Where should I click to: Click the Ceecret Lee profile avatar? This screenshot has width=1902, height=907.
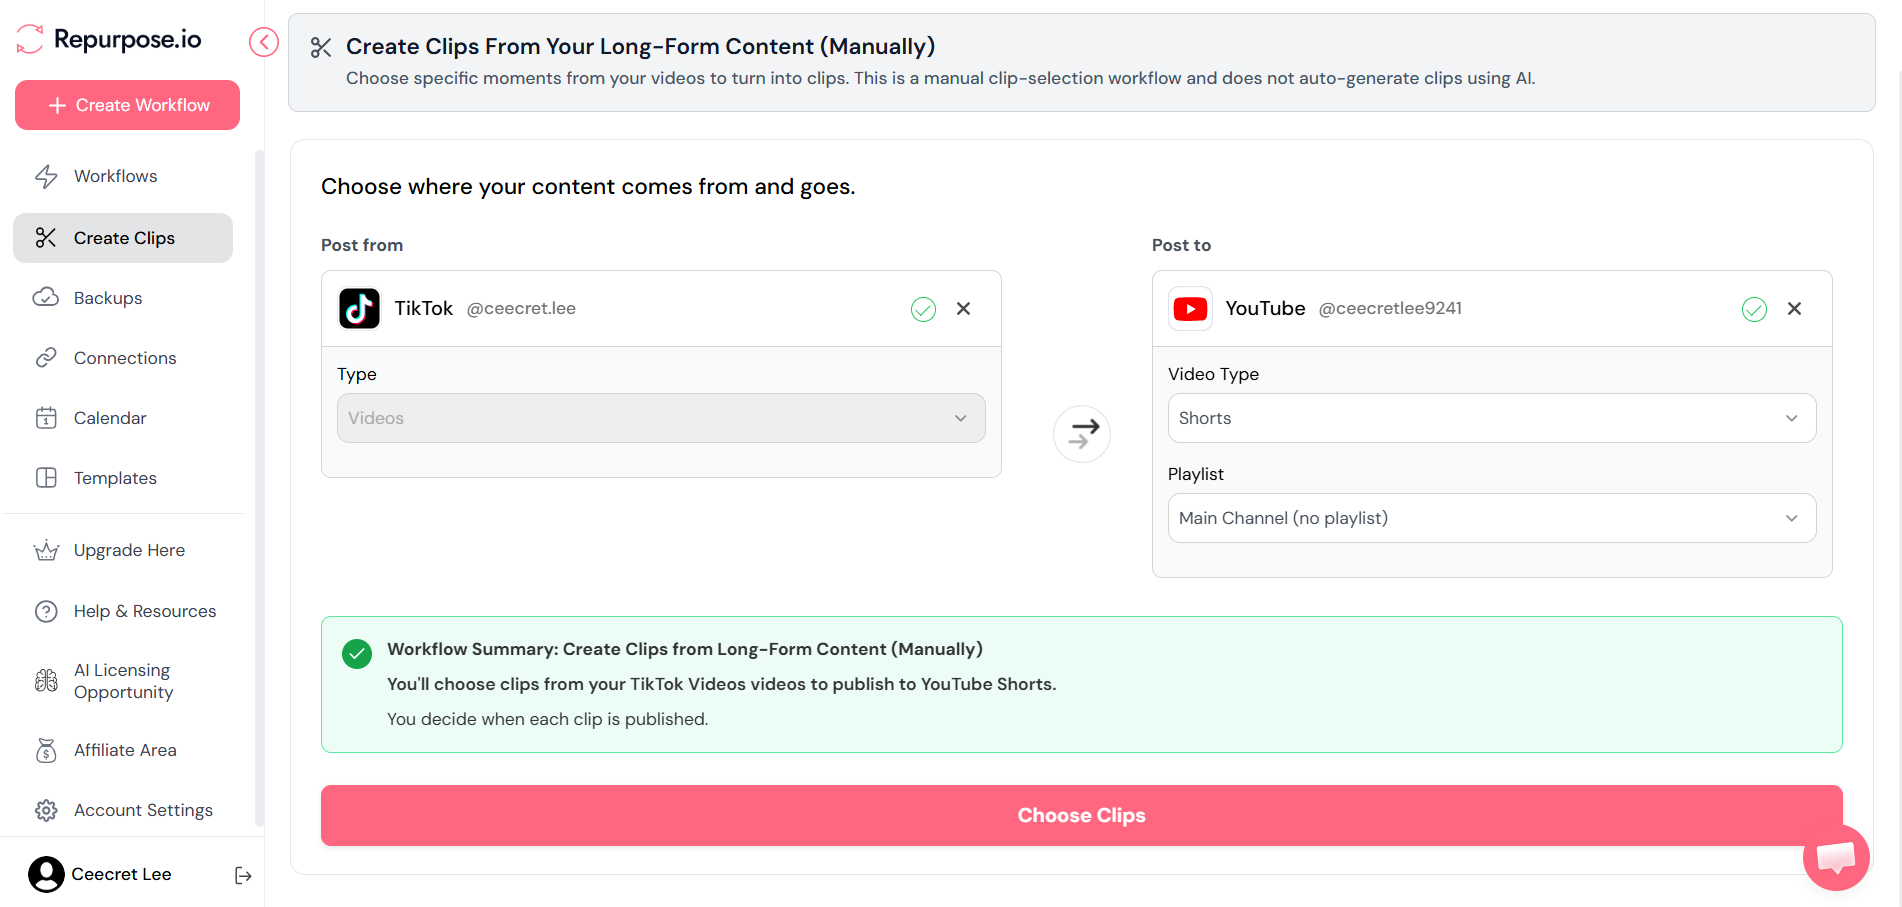(46, 874)
